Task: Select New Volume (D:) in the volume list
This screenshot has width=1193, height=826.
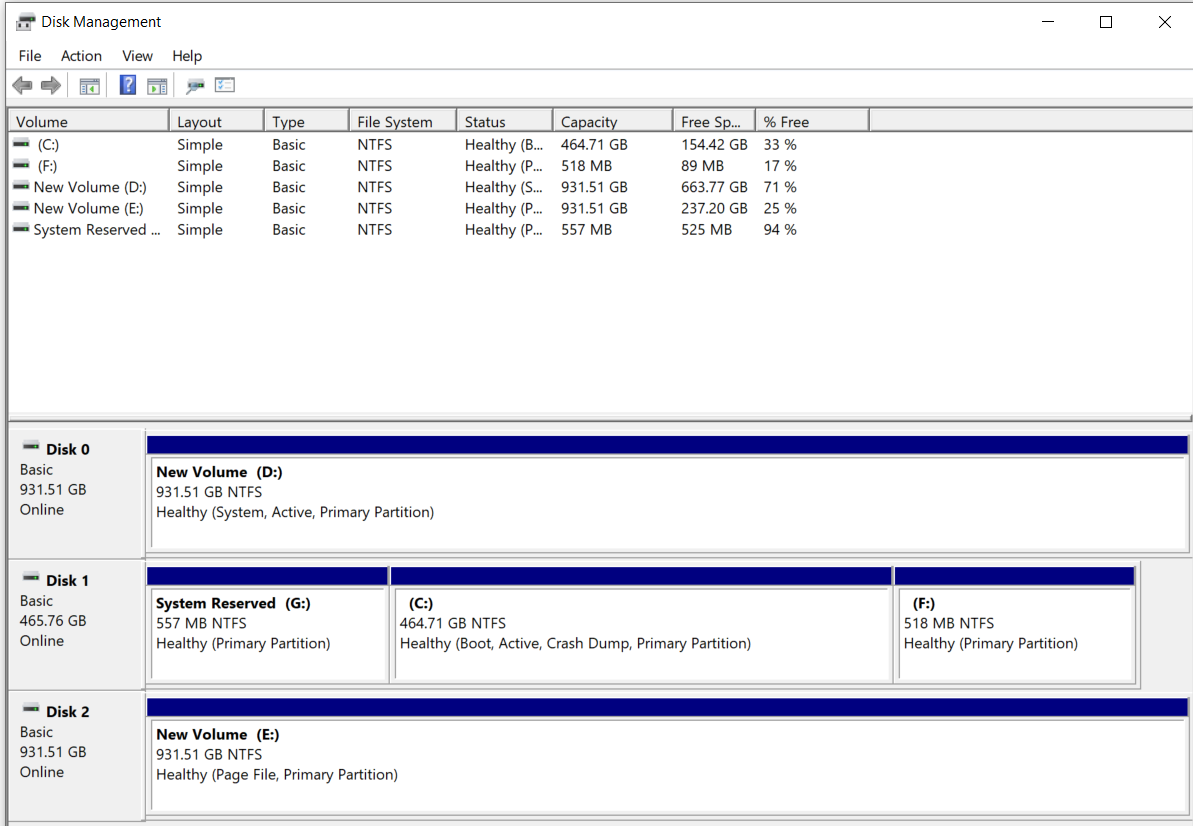Action: coord(90,187)
